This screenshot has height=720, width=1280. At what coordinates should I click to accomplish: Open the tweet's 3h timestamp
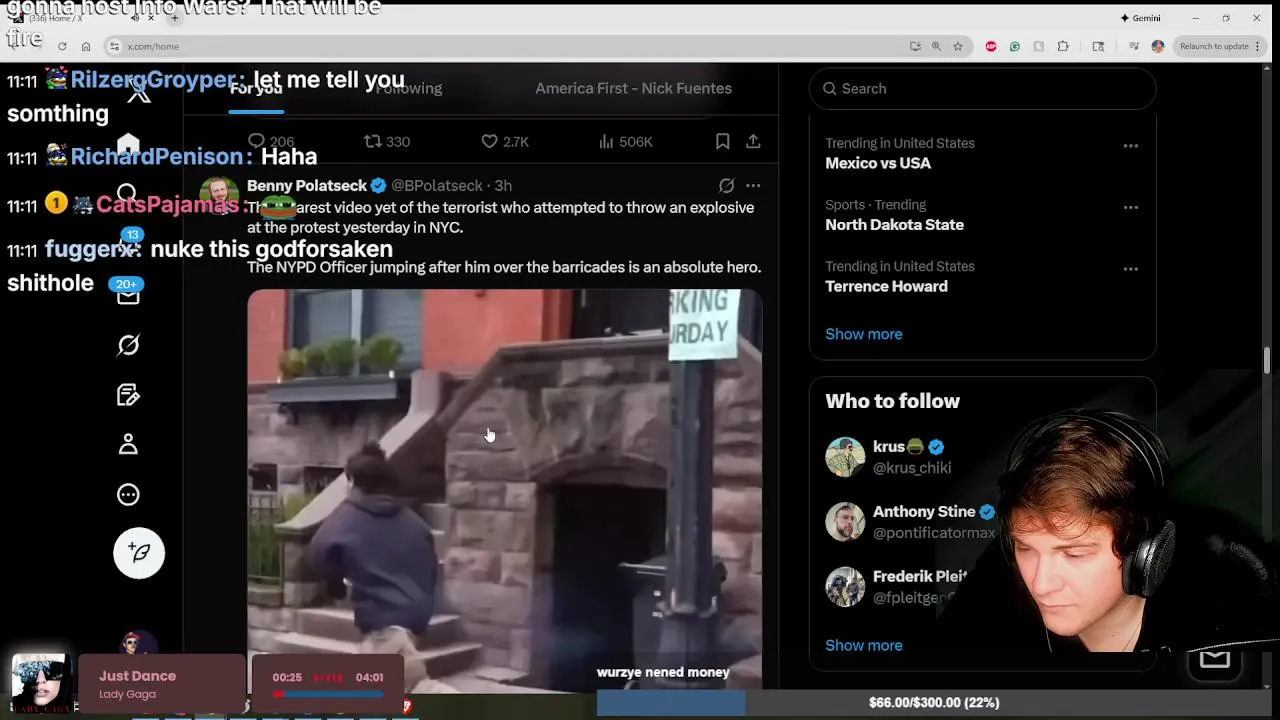click(503, 185)
